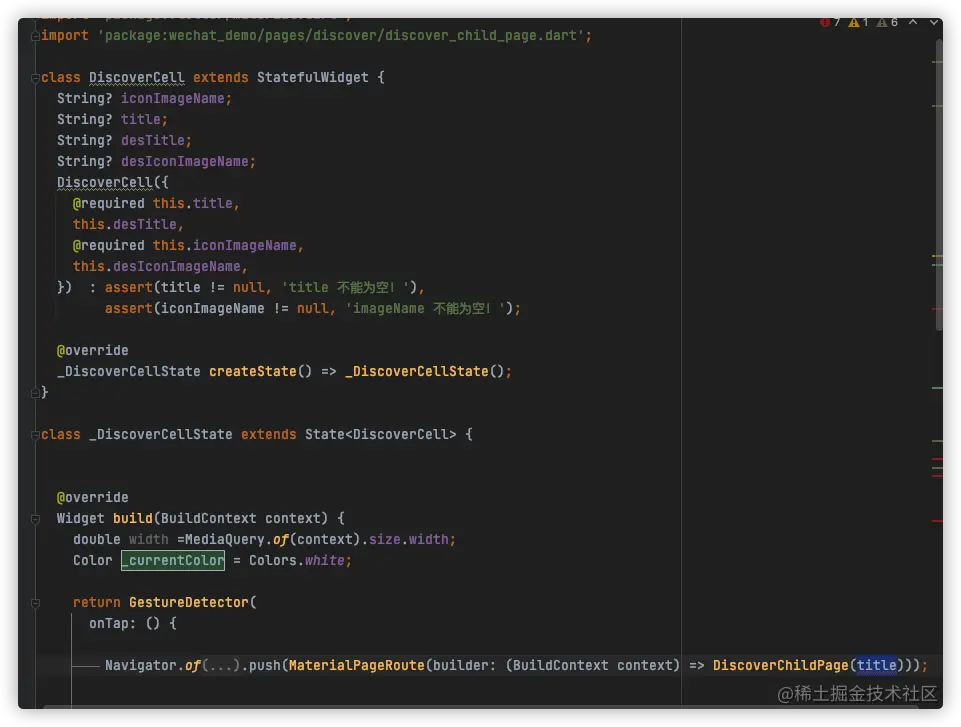Collapse the DiscoverCell class fold marker

(x=36, y=78)
